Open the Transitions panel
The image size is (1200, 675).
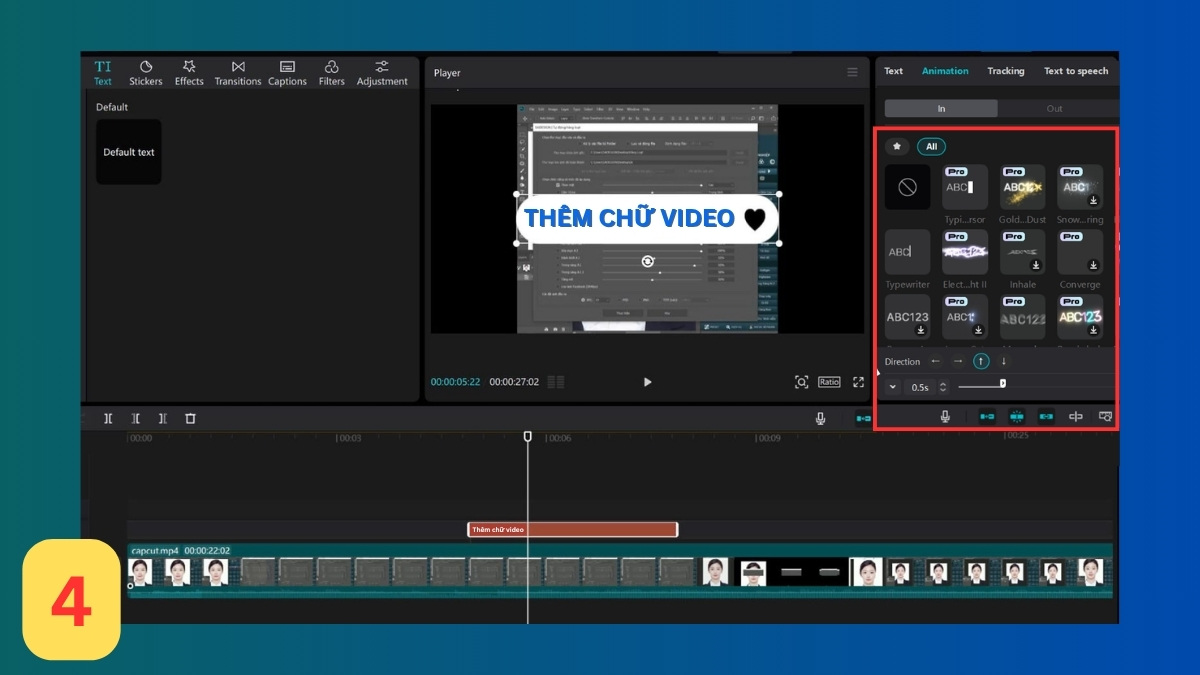(x=237, y=71)
